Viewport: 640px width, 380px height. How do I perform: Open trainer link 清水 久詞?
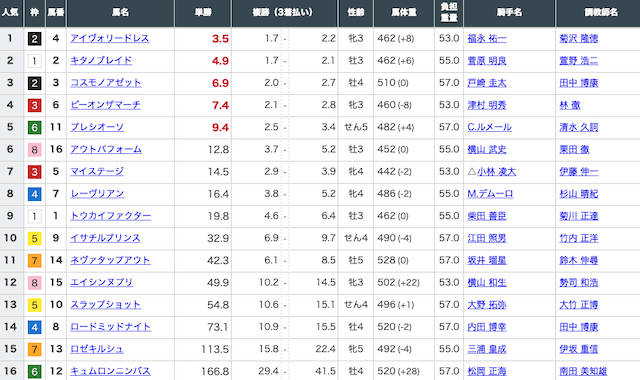[579, 127]
